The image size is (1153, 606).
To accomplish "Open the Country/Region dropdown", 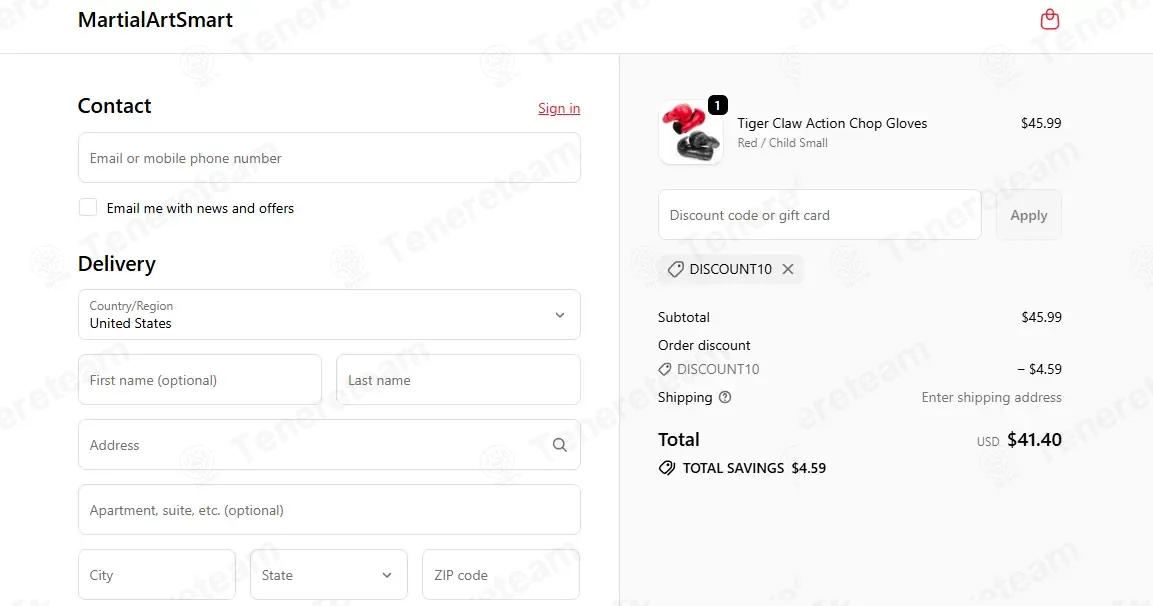I will tap(329, 315).
